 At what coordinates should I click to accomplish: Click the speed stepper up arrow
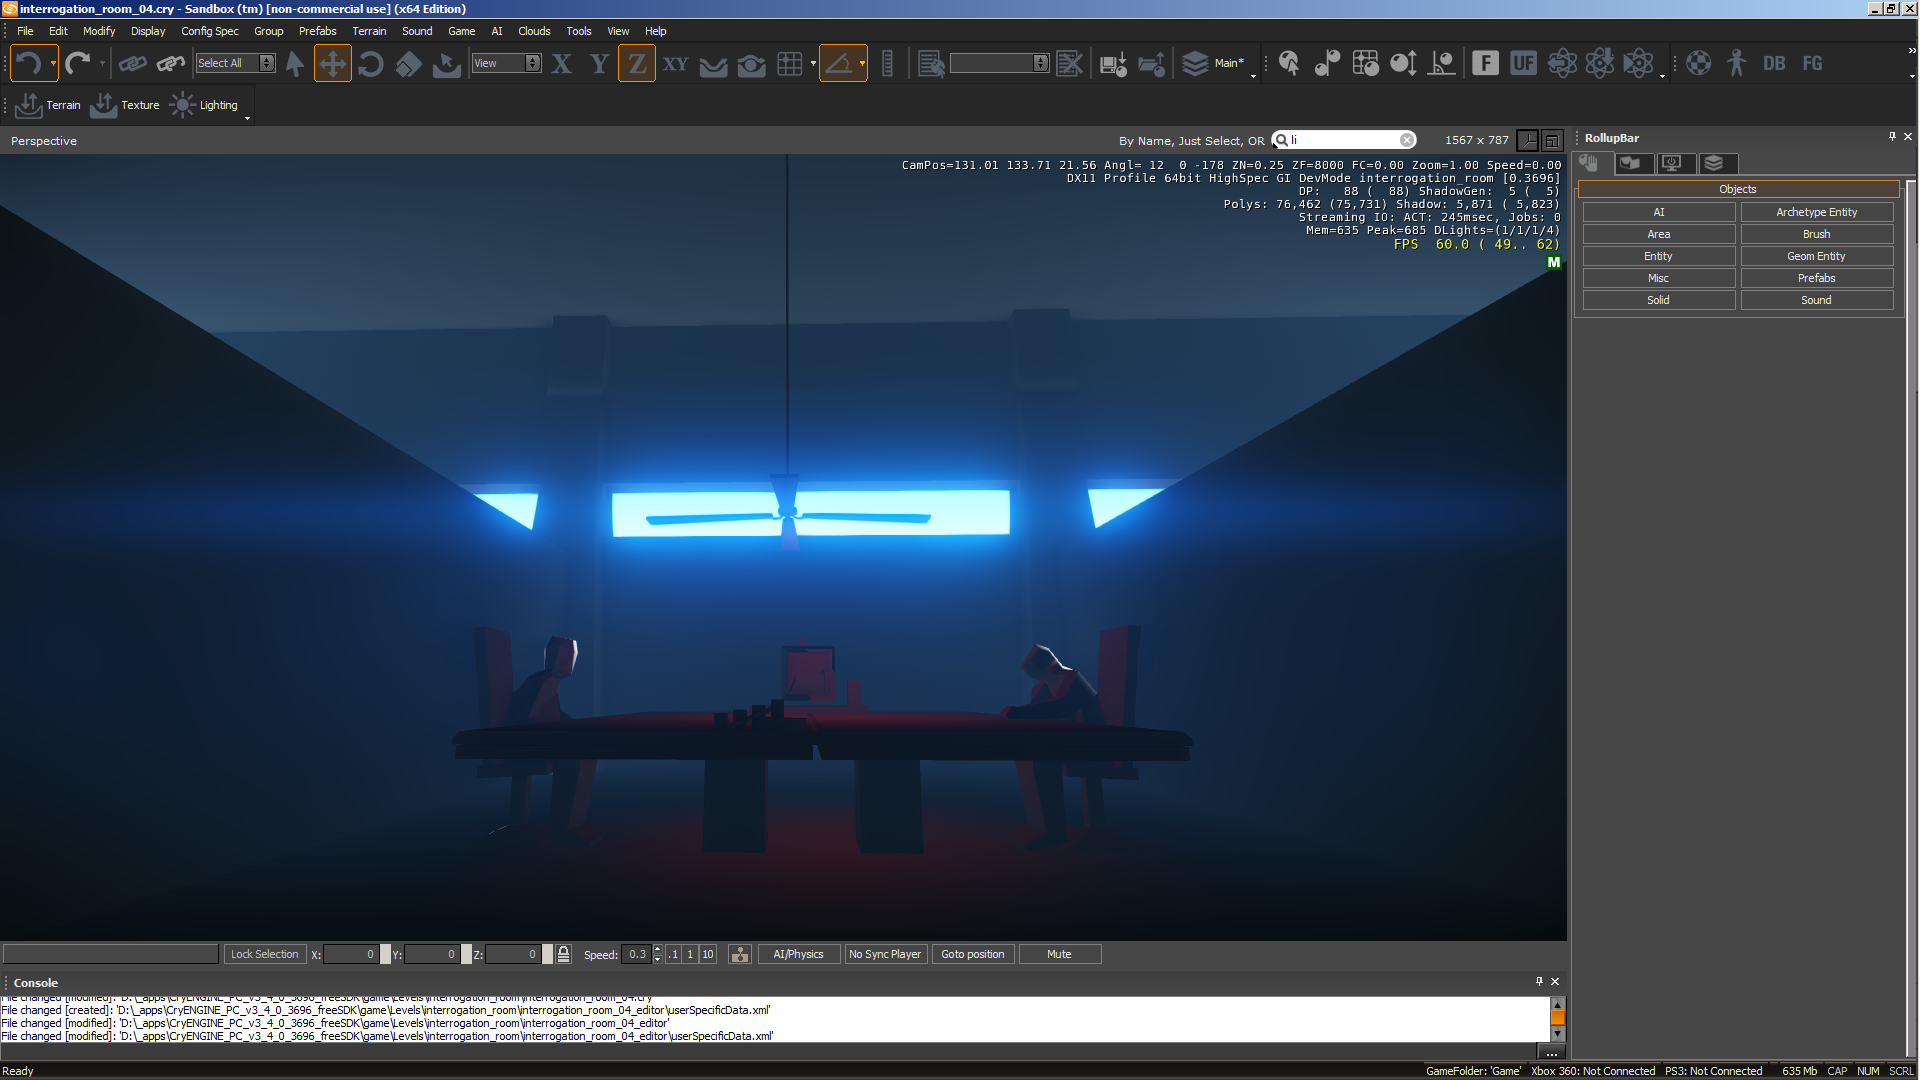[x=657, y=949]
